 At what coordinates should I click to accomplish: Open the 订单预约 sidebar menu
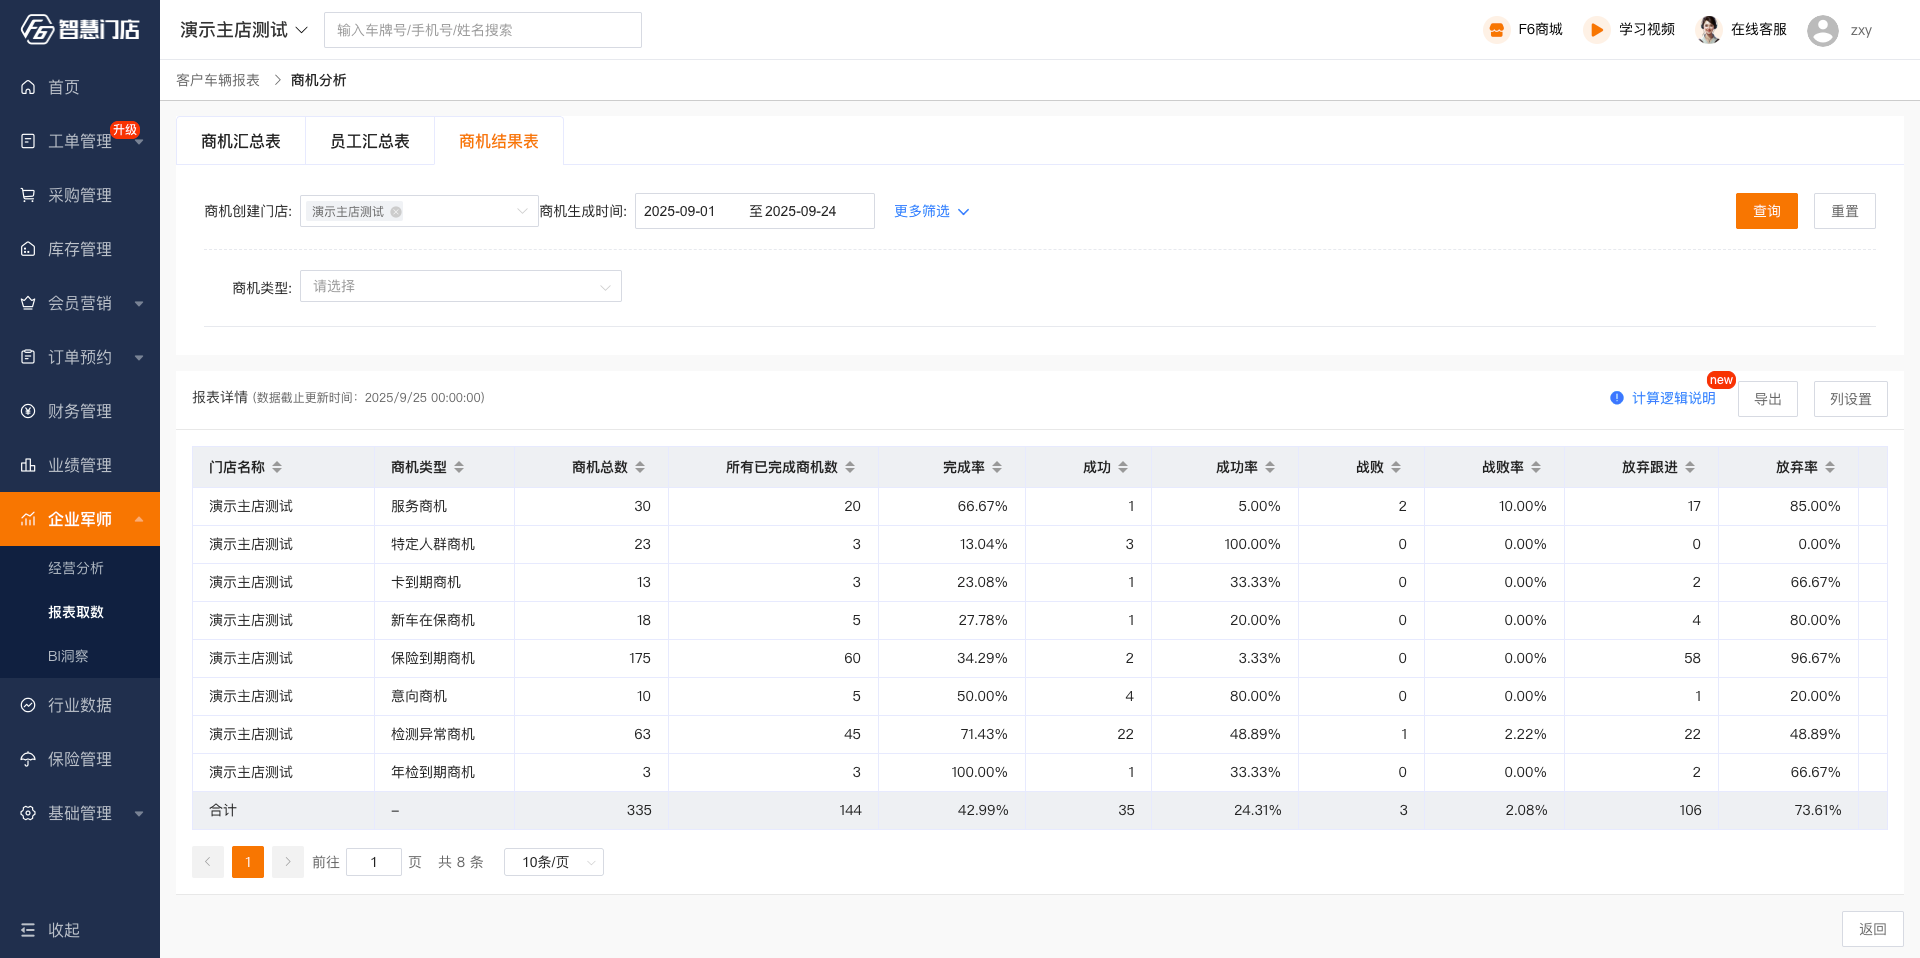tap(80, 357)
